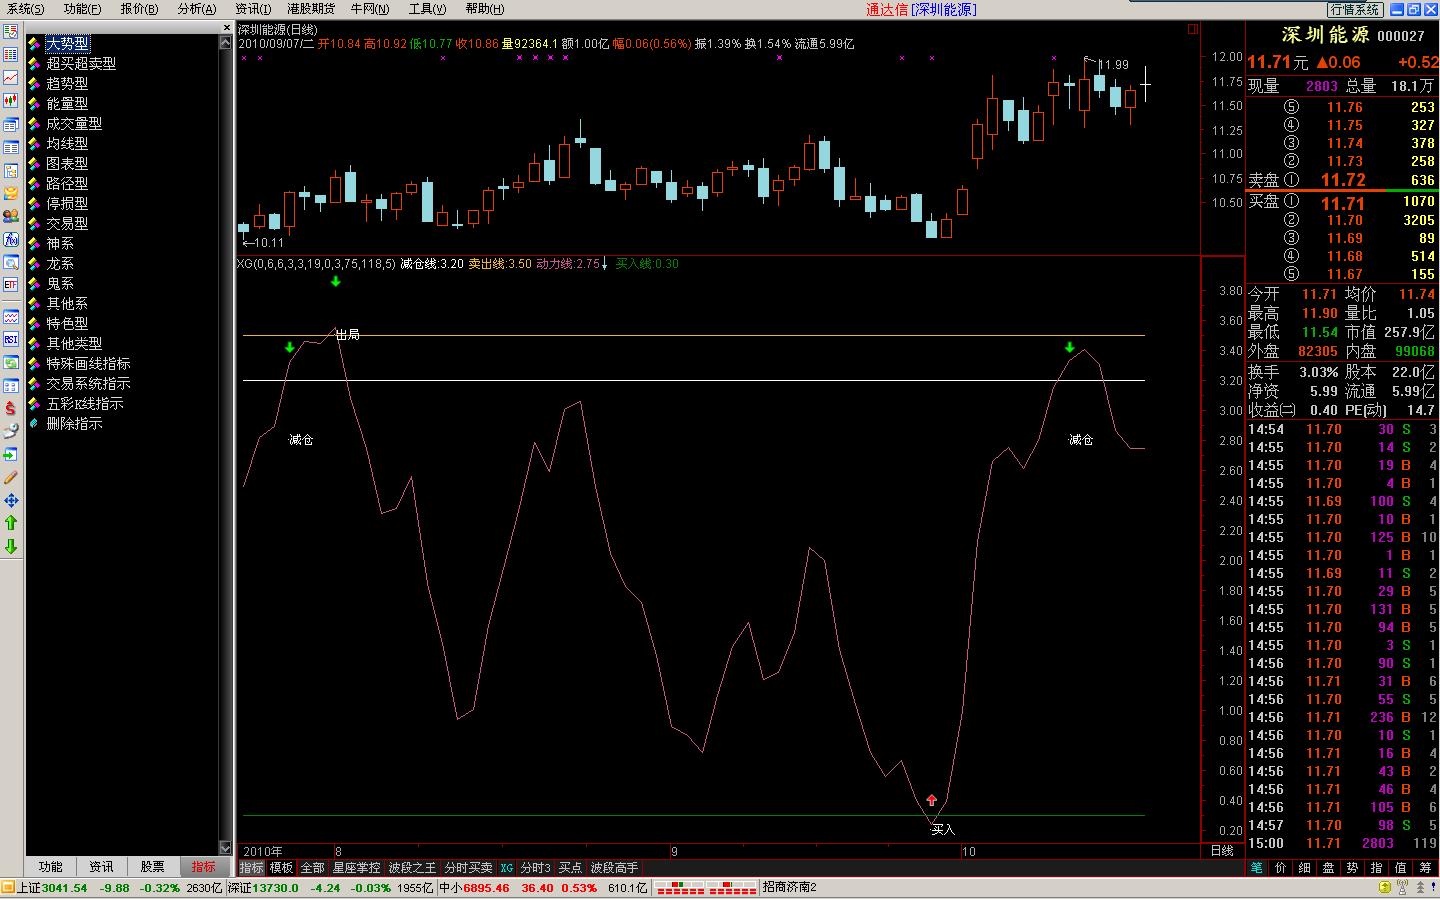The width and height of the screenshot is (1440, 900).
Task: Click 招商济南2 in status bar
Action: click(790, 888)
